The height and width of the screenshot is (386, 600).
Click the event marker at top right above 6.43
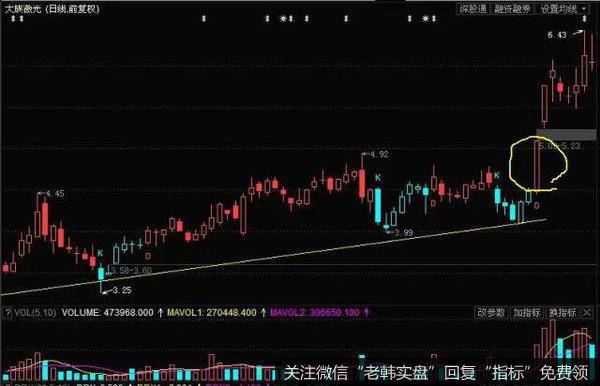[585, 18]
